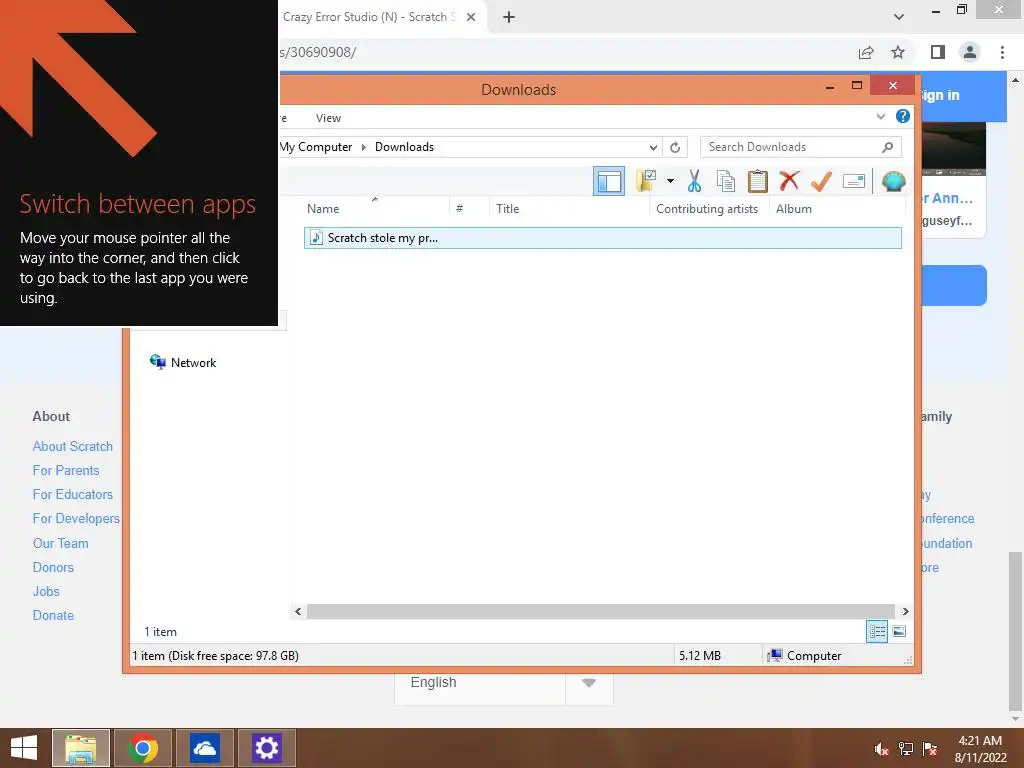
Task: Open Chrome three-dot menu
Action: click(x=1002, y=52)
